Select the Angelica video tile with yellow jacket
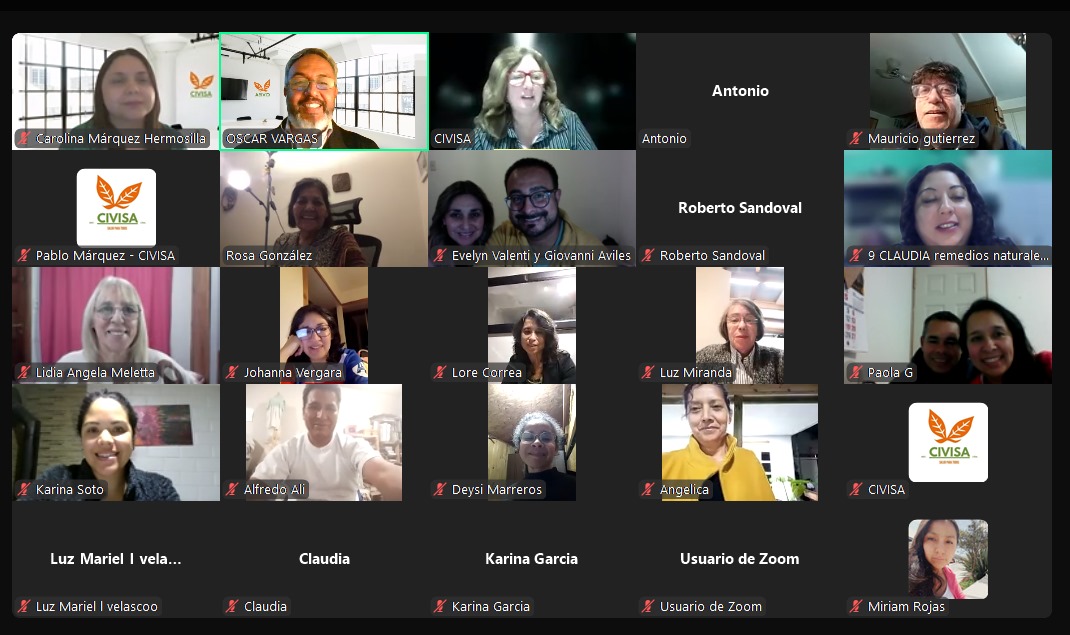Image resolution: width=1070 pixels, height=635 pixels. pyautogui.click(x=740, y=443)
